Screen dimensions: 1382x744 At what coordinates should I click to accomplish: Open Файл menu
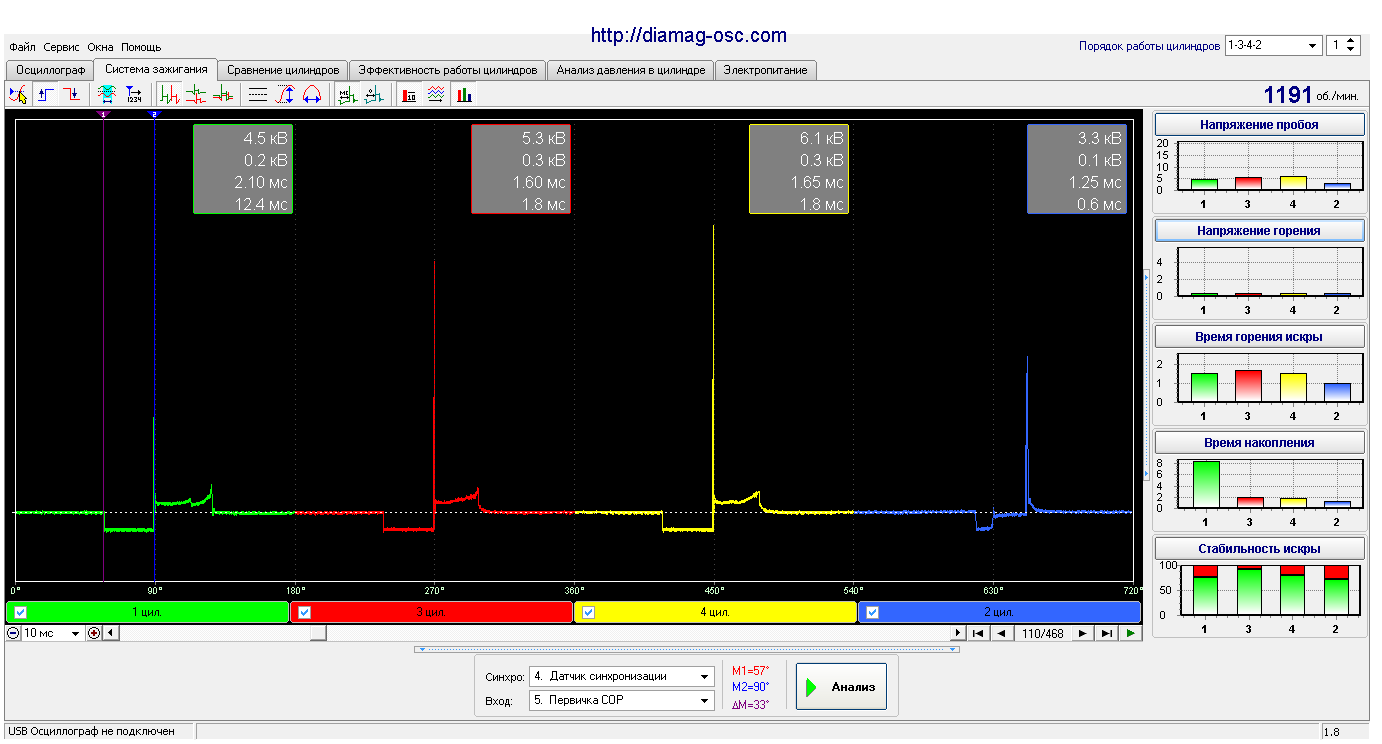point(22,47)
